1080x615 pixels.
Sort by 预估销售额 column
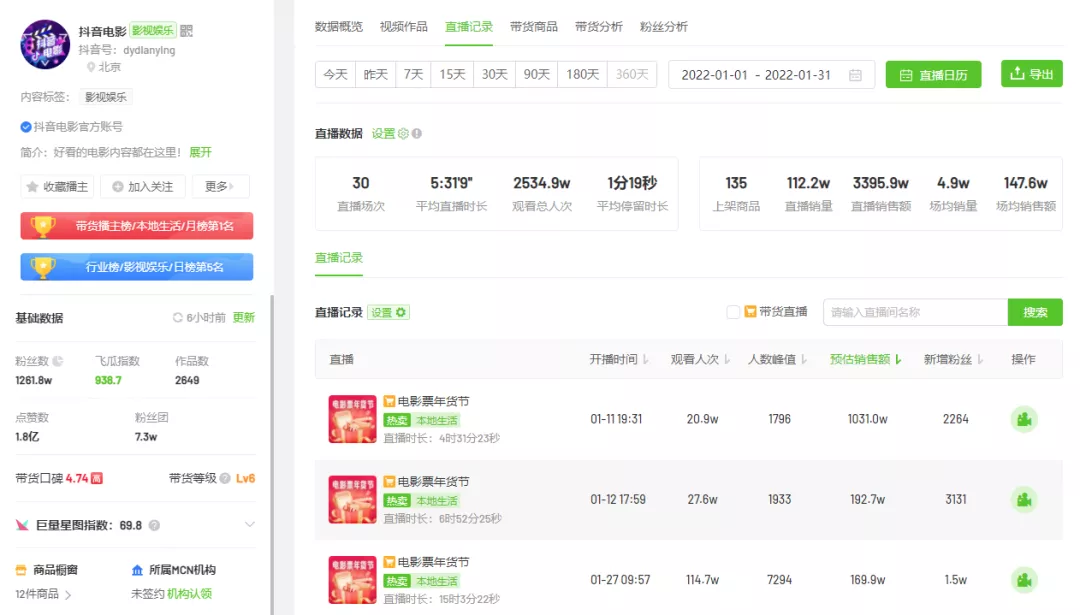click(866, 359)
